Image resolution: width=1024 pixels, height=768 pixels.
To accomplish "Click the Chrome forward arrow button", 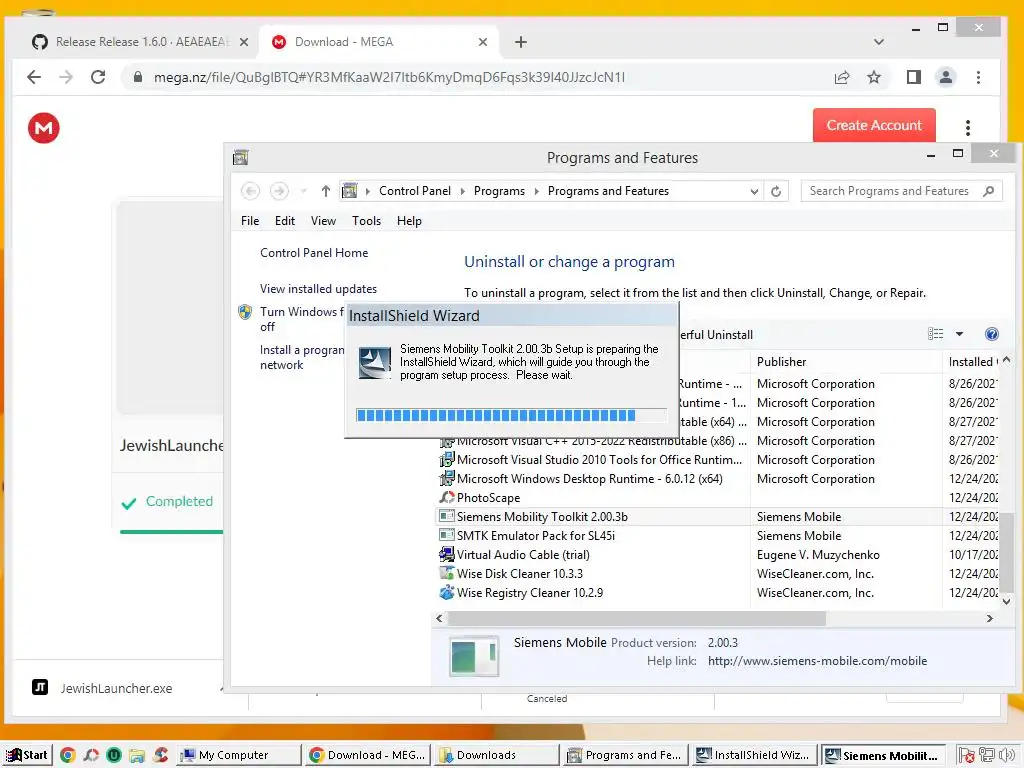I will click(66, 77).
